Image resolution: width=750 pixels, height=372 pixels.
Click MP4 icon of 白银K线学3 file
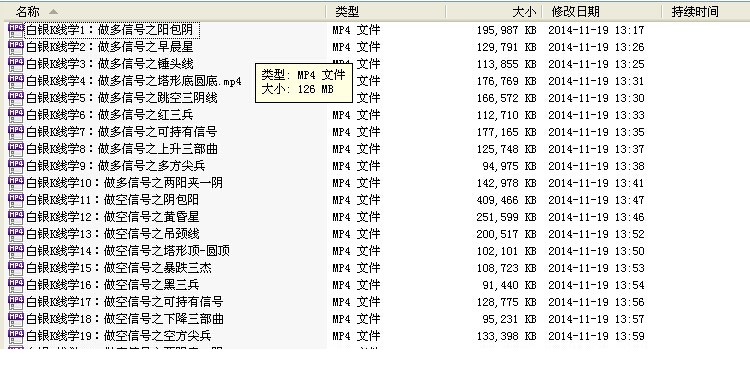(16, 64)
